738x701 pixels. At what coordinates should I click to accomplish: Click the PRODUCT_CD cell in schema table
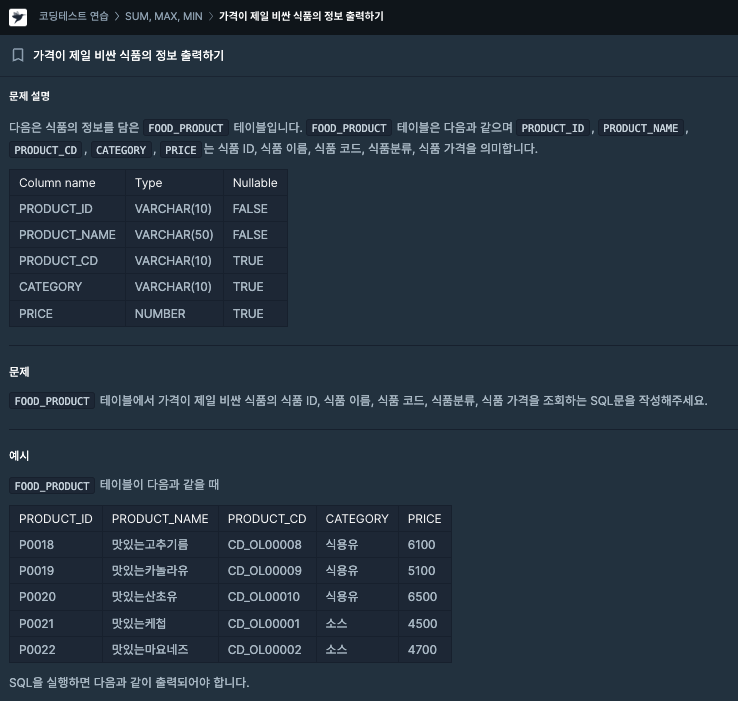(x=67, y=260)
